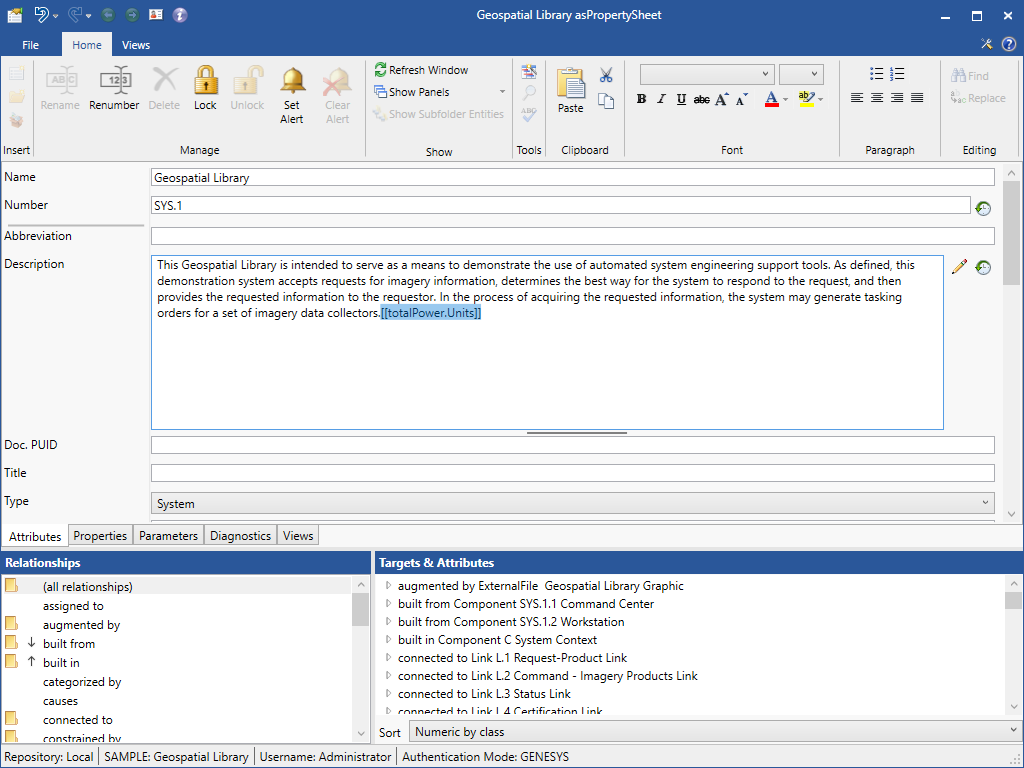
Task: Toggle Bold formatting in the Font group
Action: point(642,99)
